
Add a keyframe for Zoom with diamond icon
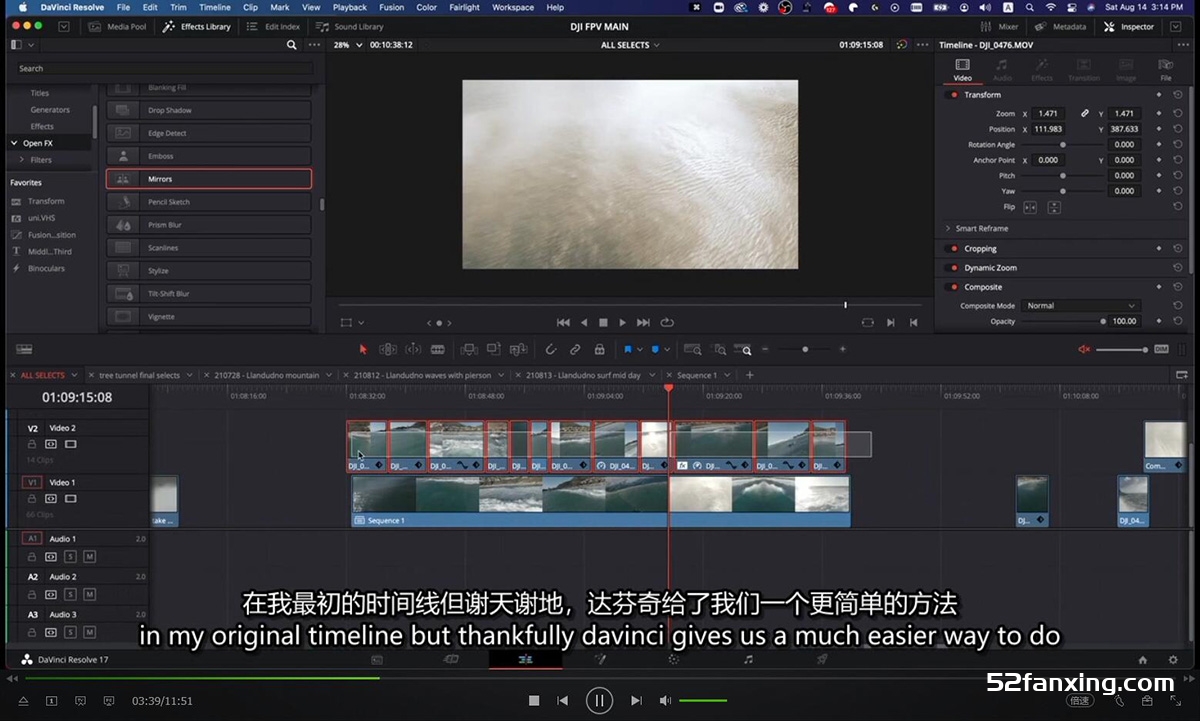[1159, 114]
